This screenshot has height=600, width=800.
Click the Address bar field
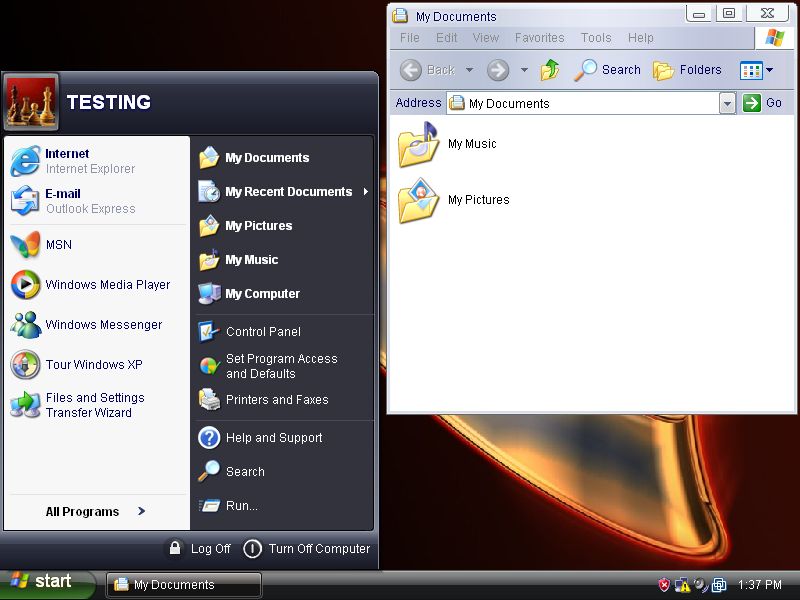pyautogui.click(x=583, y=104)
